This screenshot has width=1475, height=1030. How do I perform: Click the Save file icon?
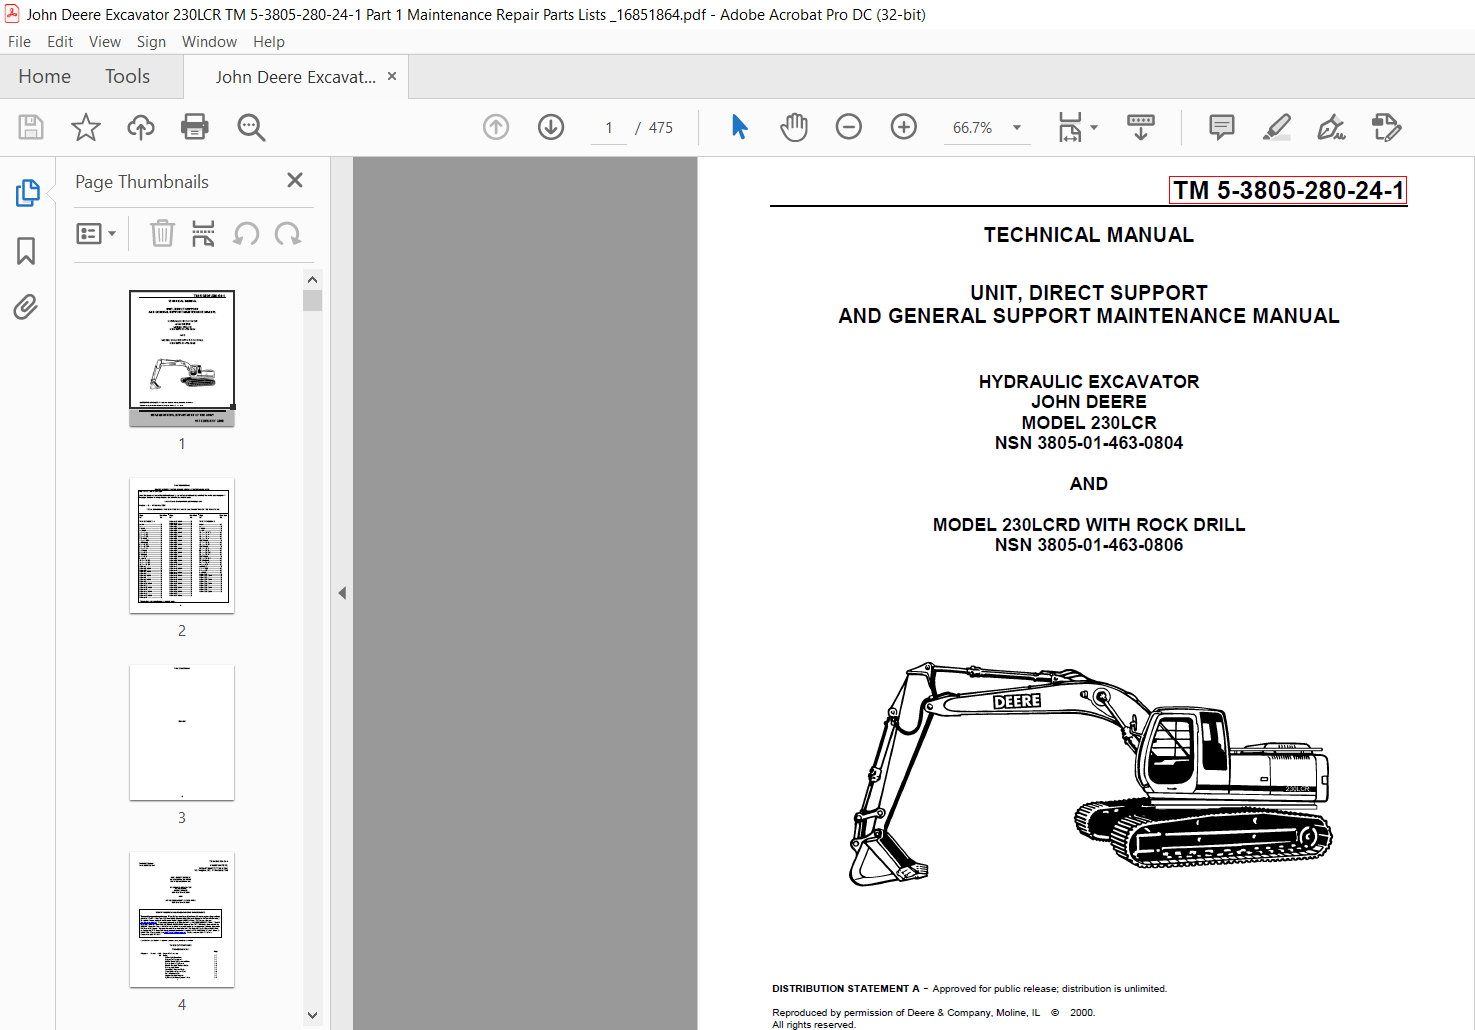coord(31,127)
